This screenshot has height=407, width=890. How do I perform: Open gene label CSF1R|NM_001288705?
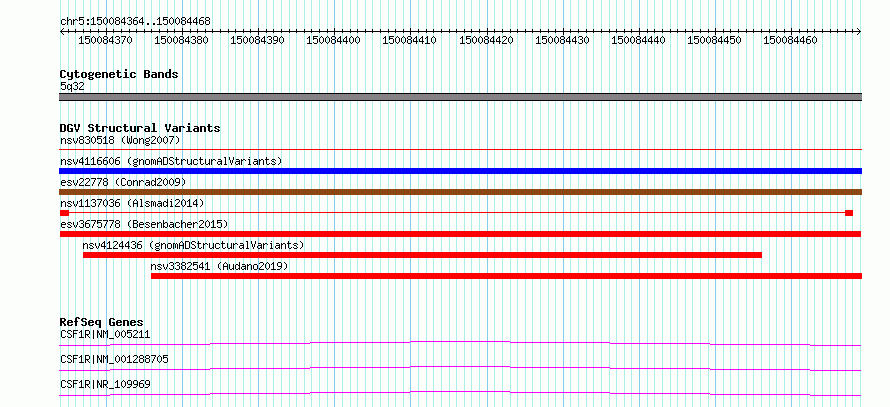click(x=114, y=359)
